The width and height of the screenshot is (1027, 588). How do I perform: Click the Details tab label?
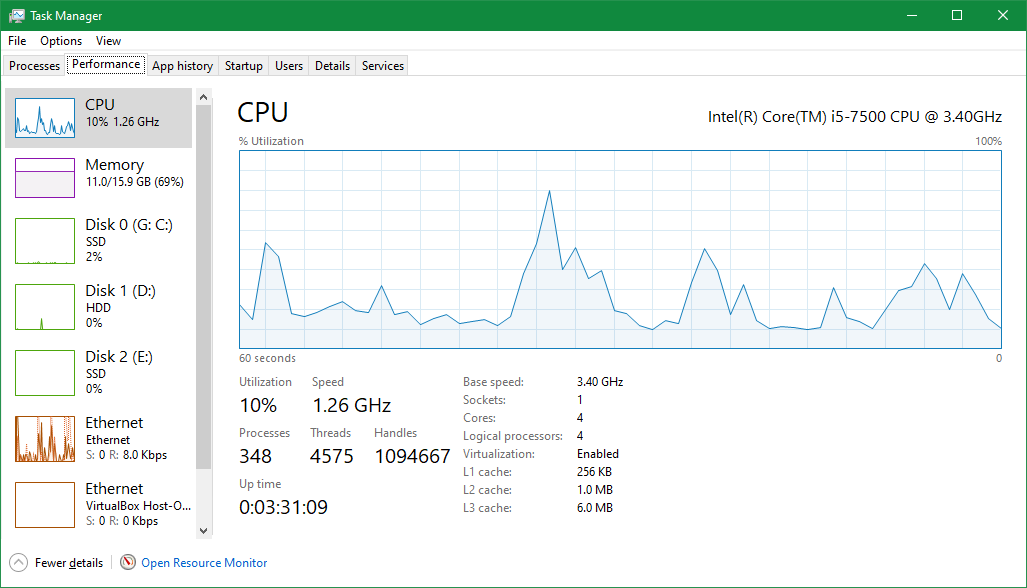pos(332,65)
